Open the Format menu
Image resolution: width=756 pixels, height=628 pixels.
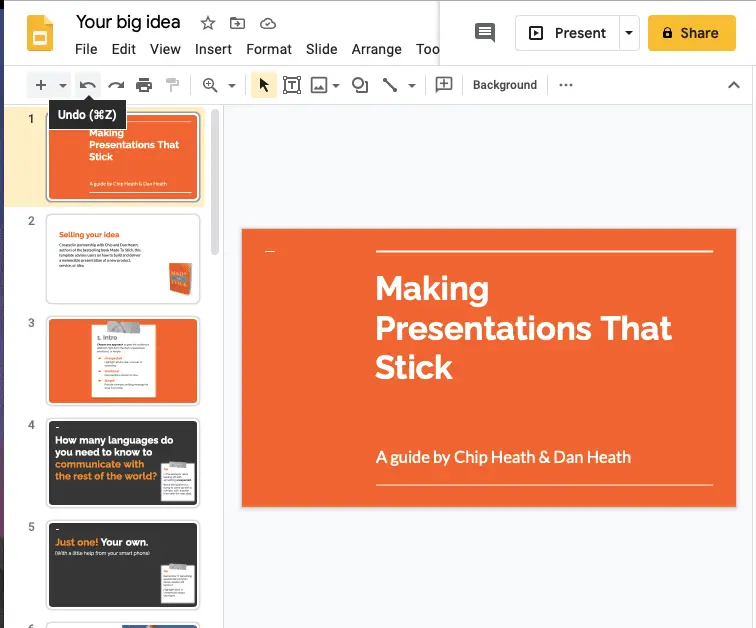pyautogui.click(x=269, y=49)
